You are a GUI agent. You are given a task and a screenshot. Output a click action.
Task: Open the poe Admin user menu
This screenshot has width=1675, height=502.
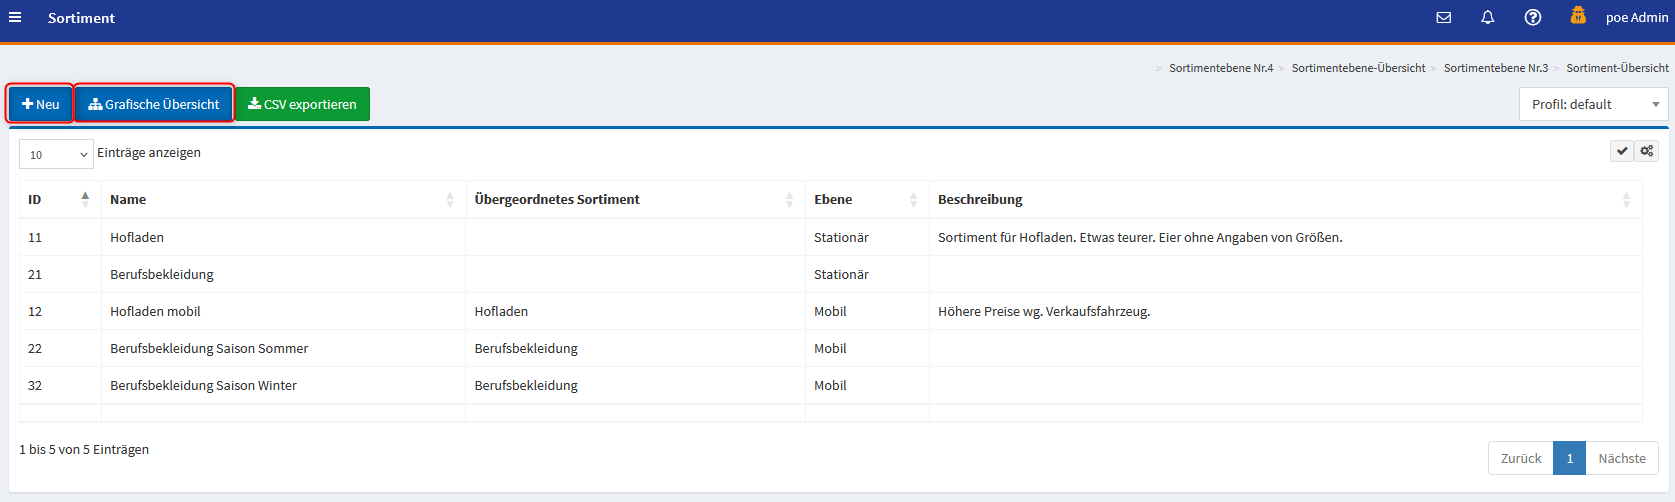pos(1636,18)
